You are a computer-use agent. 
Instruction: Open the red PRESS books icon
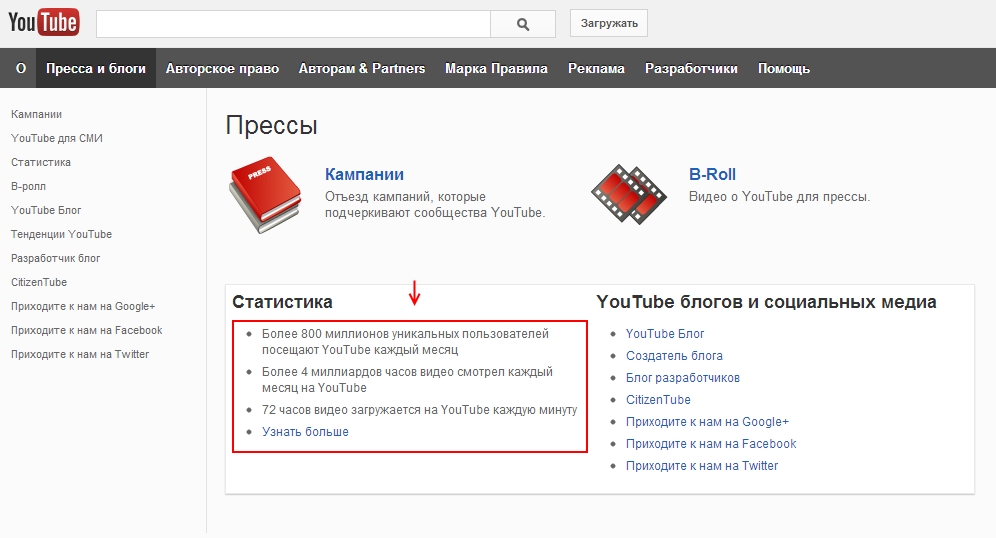(266, 194)
